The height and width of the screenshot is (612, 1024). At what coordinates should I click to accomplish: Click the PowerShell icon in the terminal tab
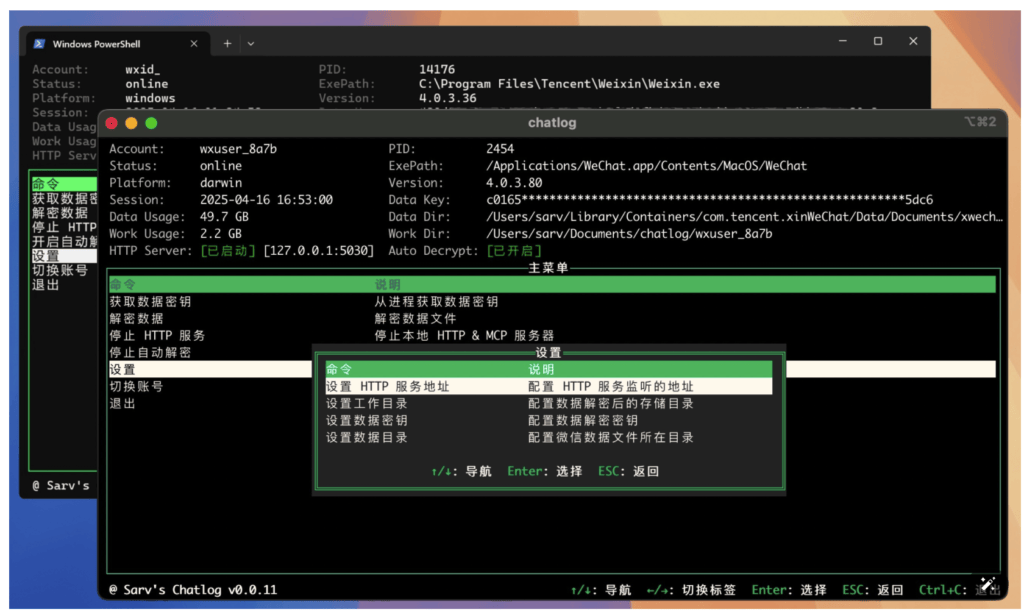point(39,43)
